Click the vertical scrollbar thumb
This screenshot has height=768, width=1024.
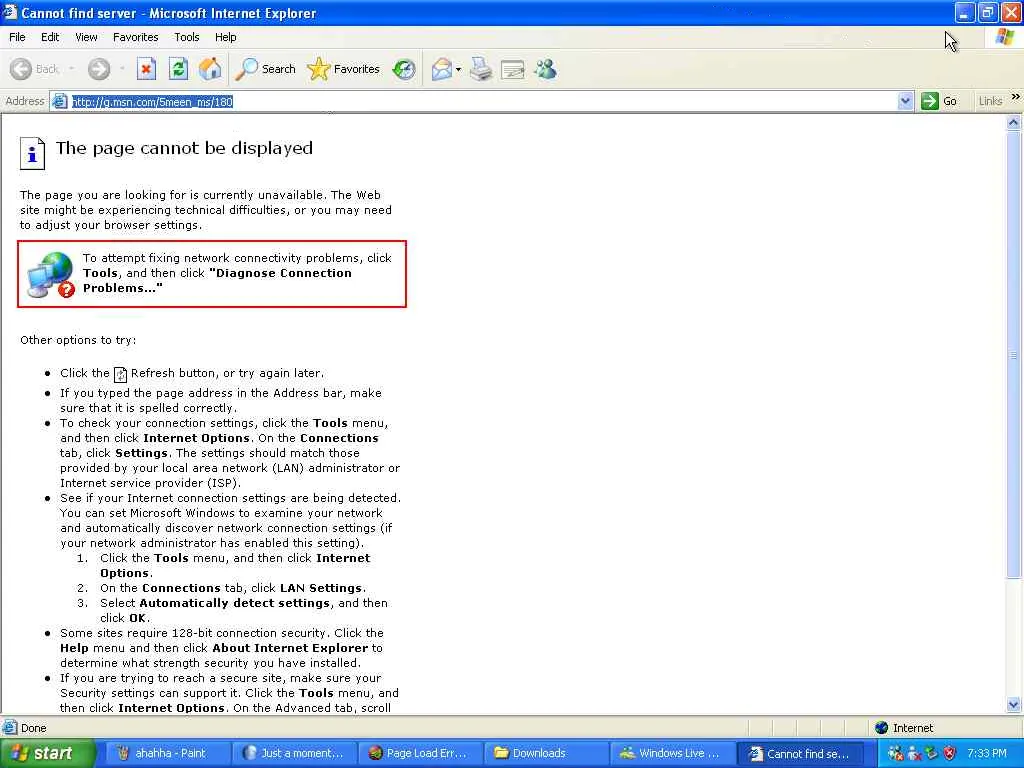(x=1013, y=356)
